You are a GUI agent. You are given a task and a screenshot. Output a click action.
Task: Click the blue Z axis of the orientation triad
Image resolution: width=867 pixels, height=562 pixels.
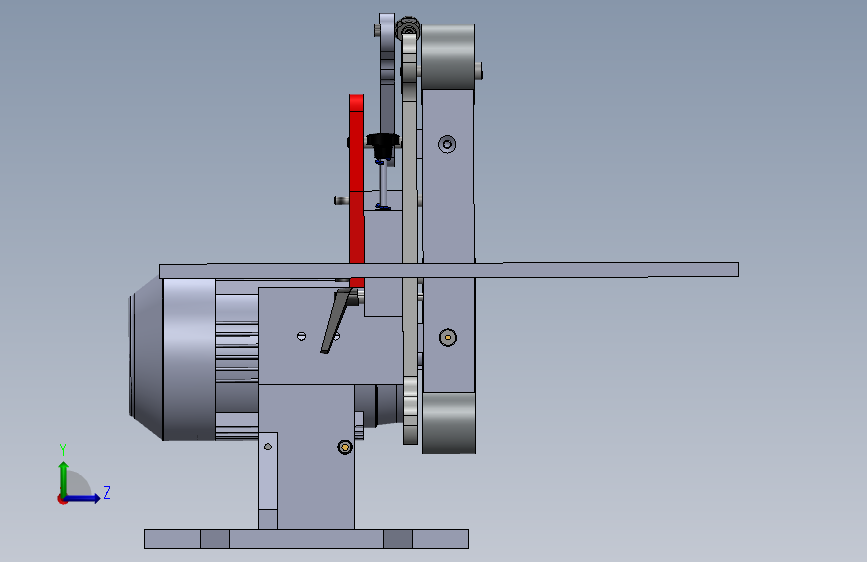(x=83, y=498)
